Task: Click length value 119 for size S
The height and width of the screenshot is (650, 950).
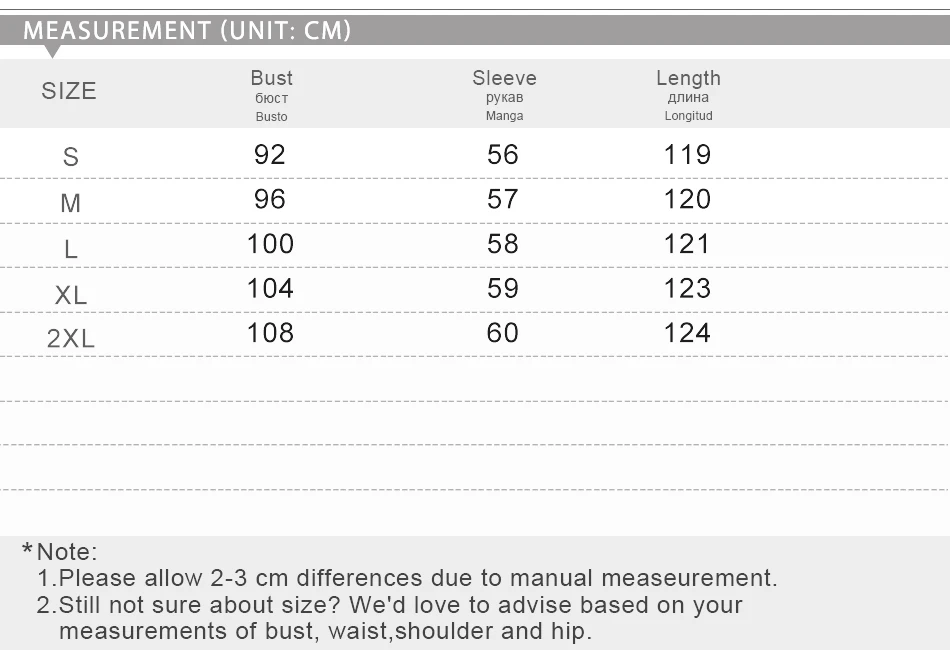Action: [x=687, y=154]
